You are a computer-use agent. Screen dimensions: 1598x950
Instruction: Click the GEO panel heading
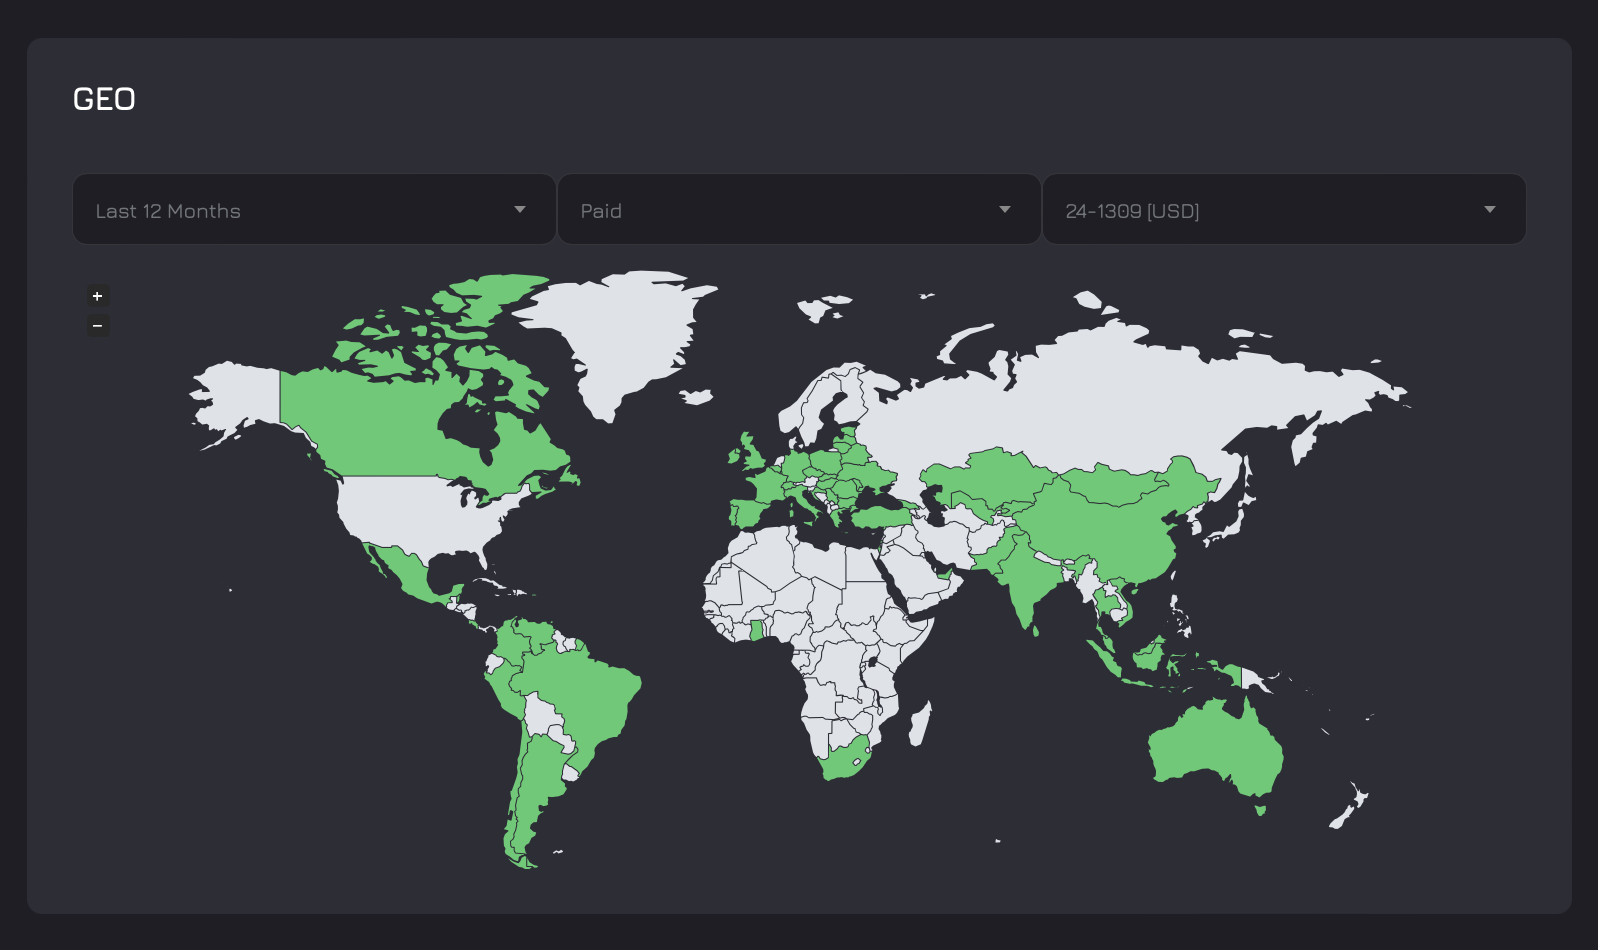104,99
